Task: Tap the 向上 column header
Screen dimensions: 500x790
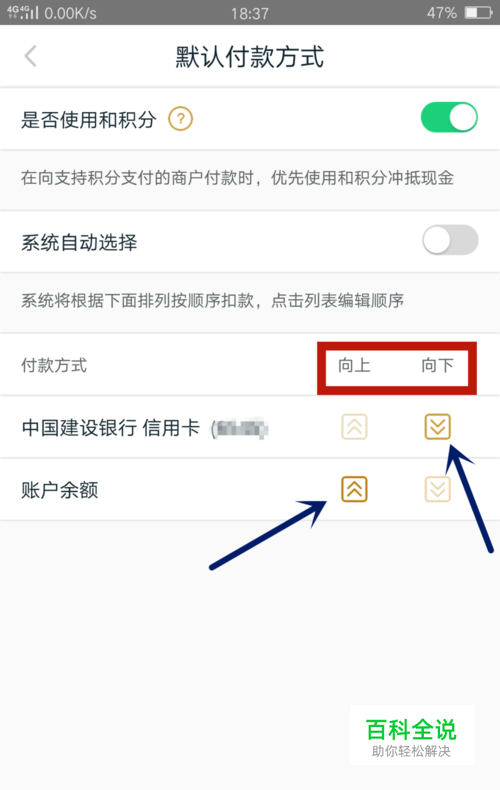Action: [354, 365]
